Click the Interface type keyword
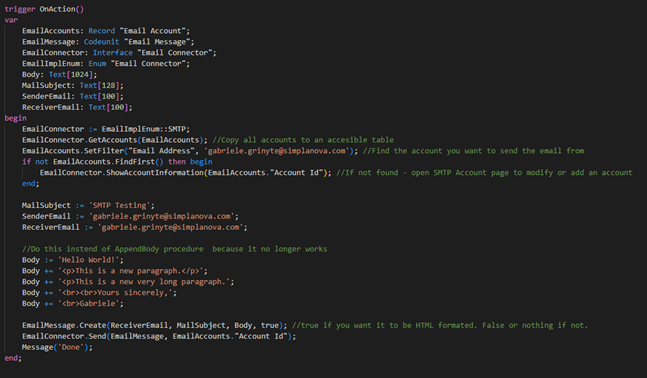Screen dimensions: 647x378 113,53
